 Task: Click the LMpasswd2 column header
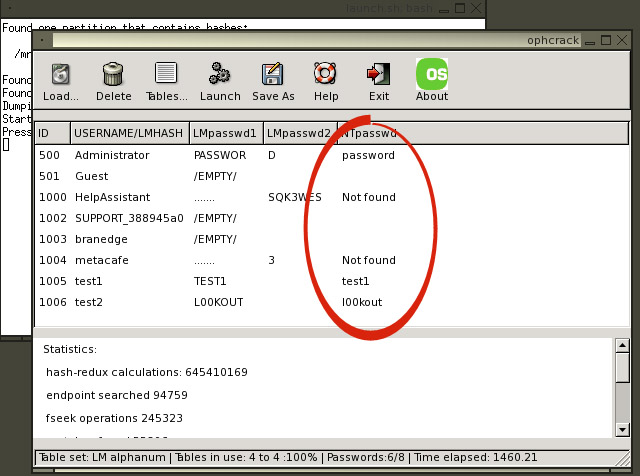pos(300,133)
